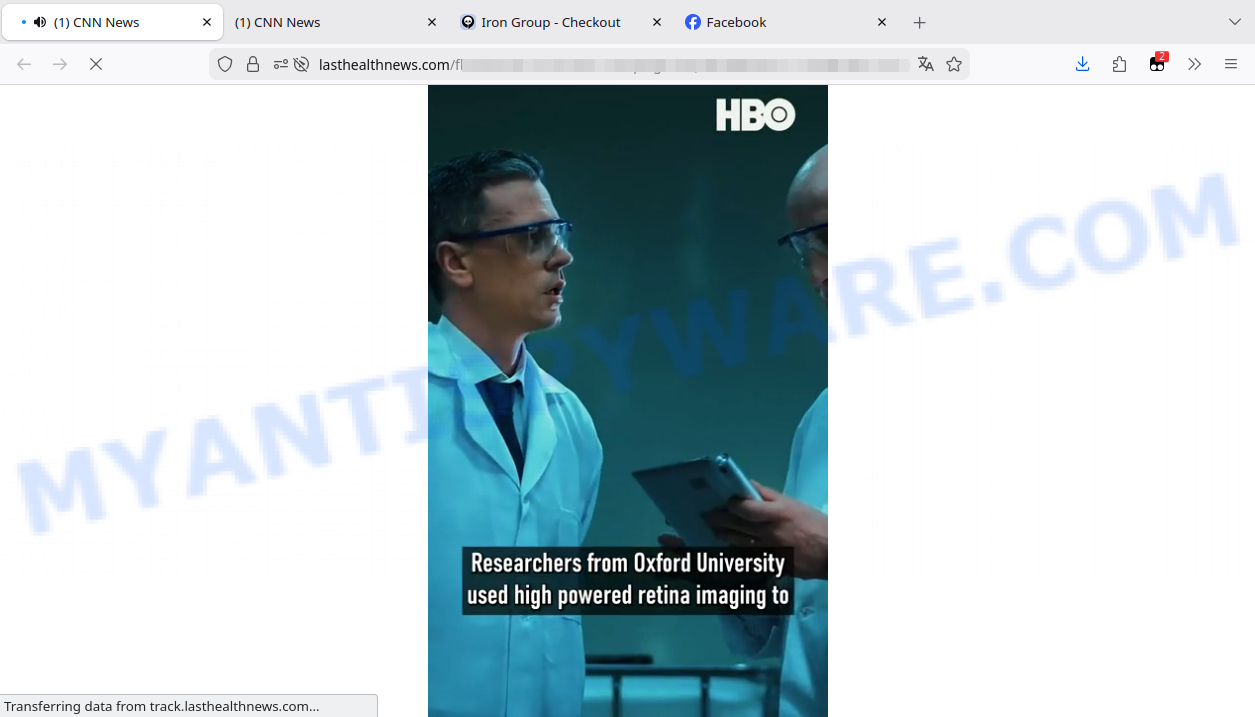Click the extension icon with red badge
This screenshot has width=1255, height=717.
[x=1157, y=64]
